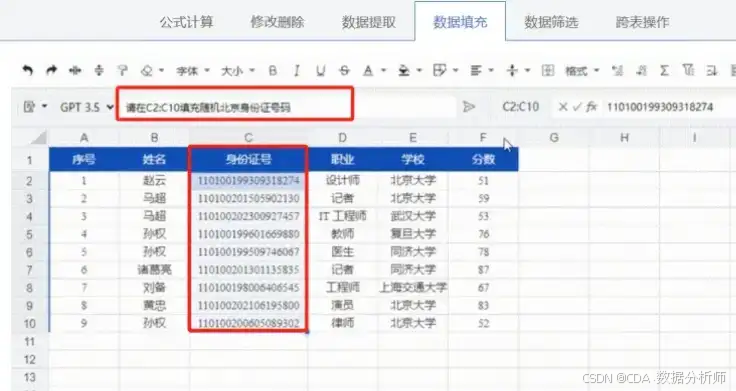Click the fill color bucket icon
The image size is (736, 391).
pyautogui.click(x=404, y=71)
